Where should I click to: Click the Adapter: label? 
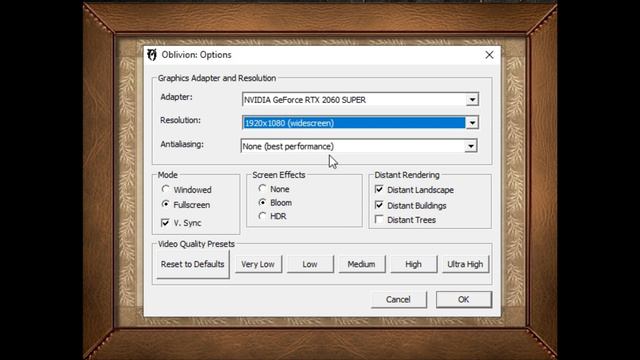tap(176, 97)
